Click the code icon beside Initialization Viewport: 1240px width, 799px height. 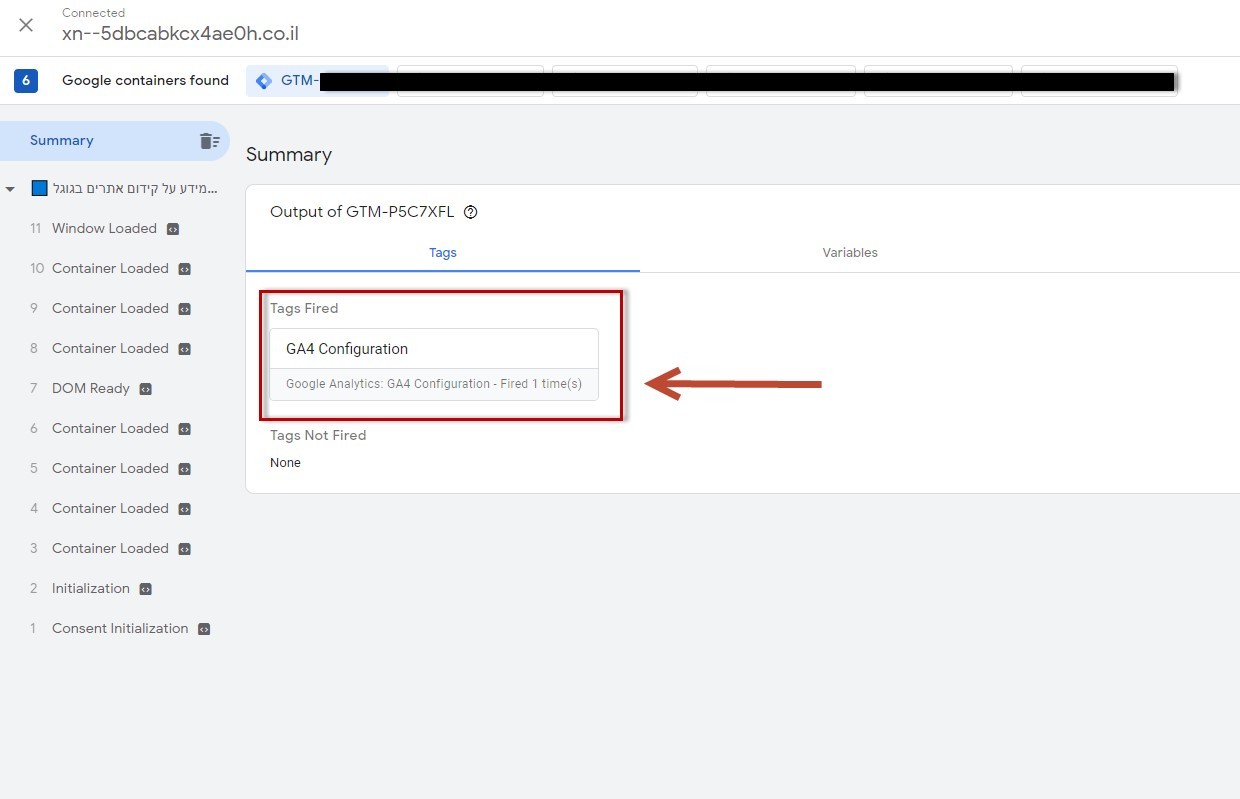point(146,589)
